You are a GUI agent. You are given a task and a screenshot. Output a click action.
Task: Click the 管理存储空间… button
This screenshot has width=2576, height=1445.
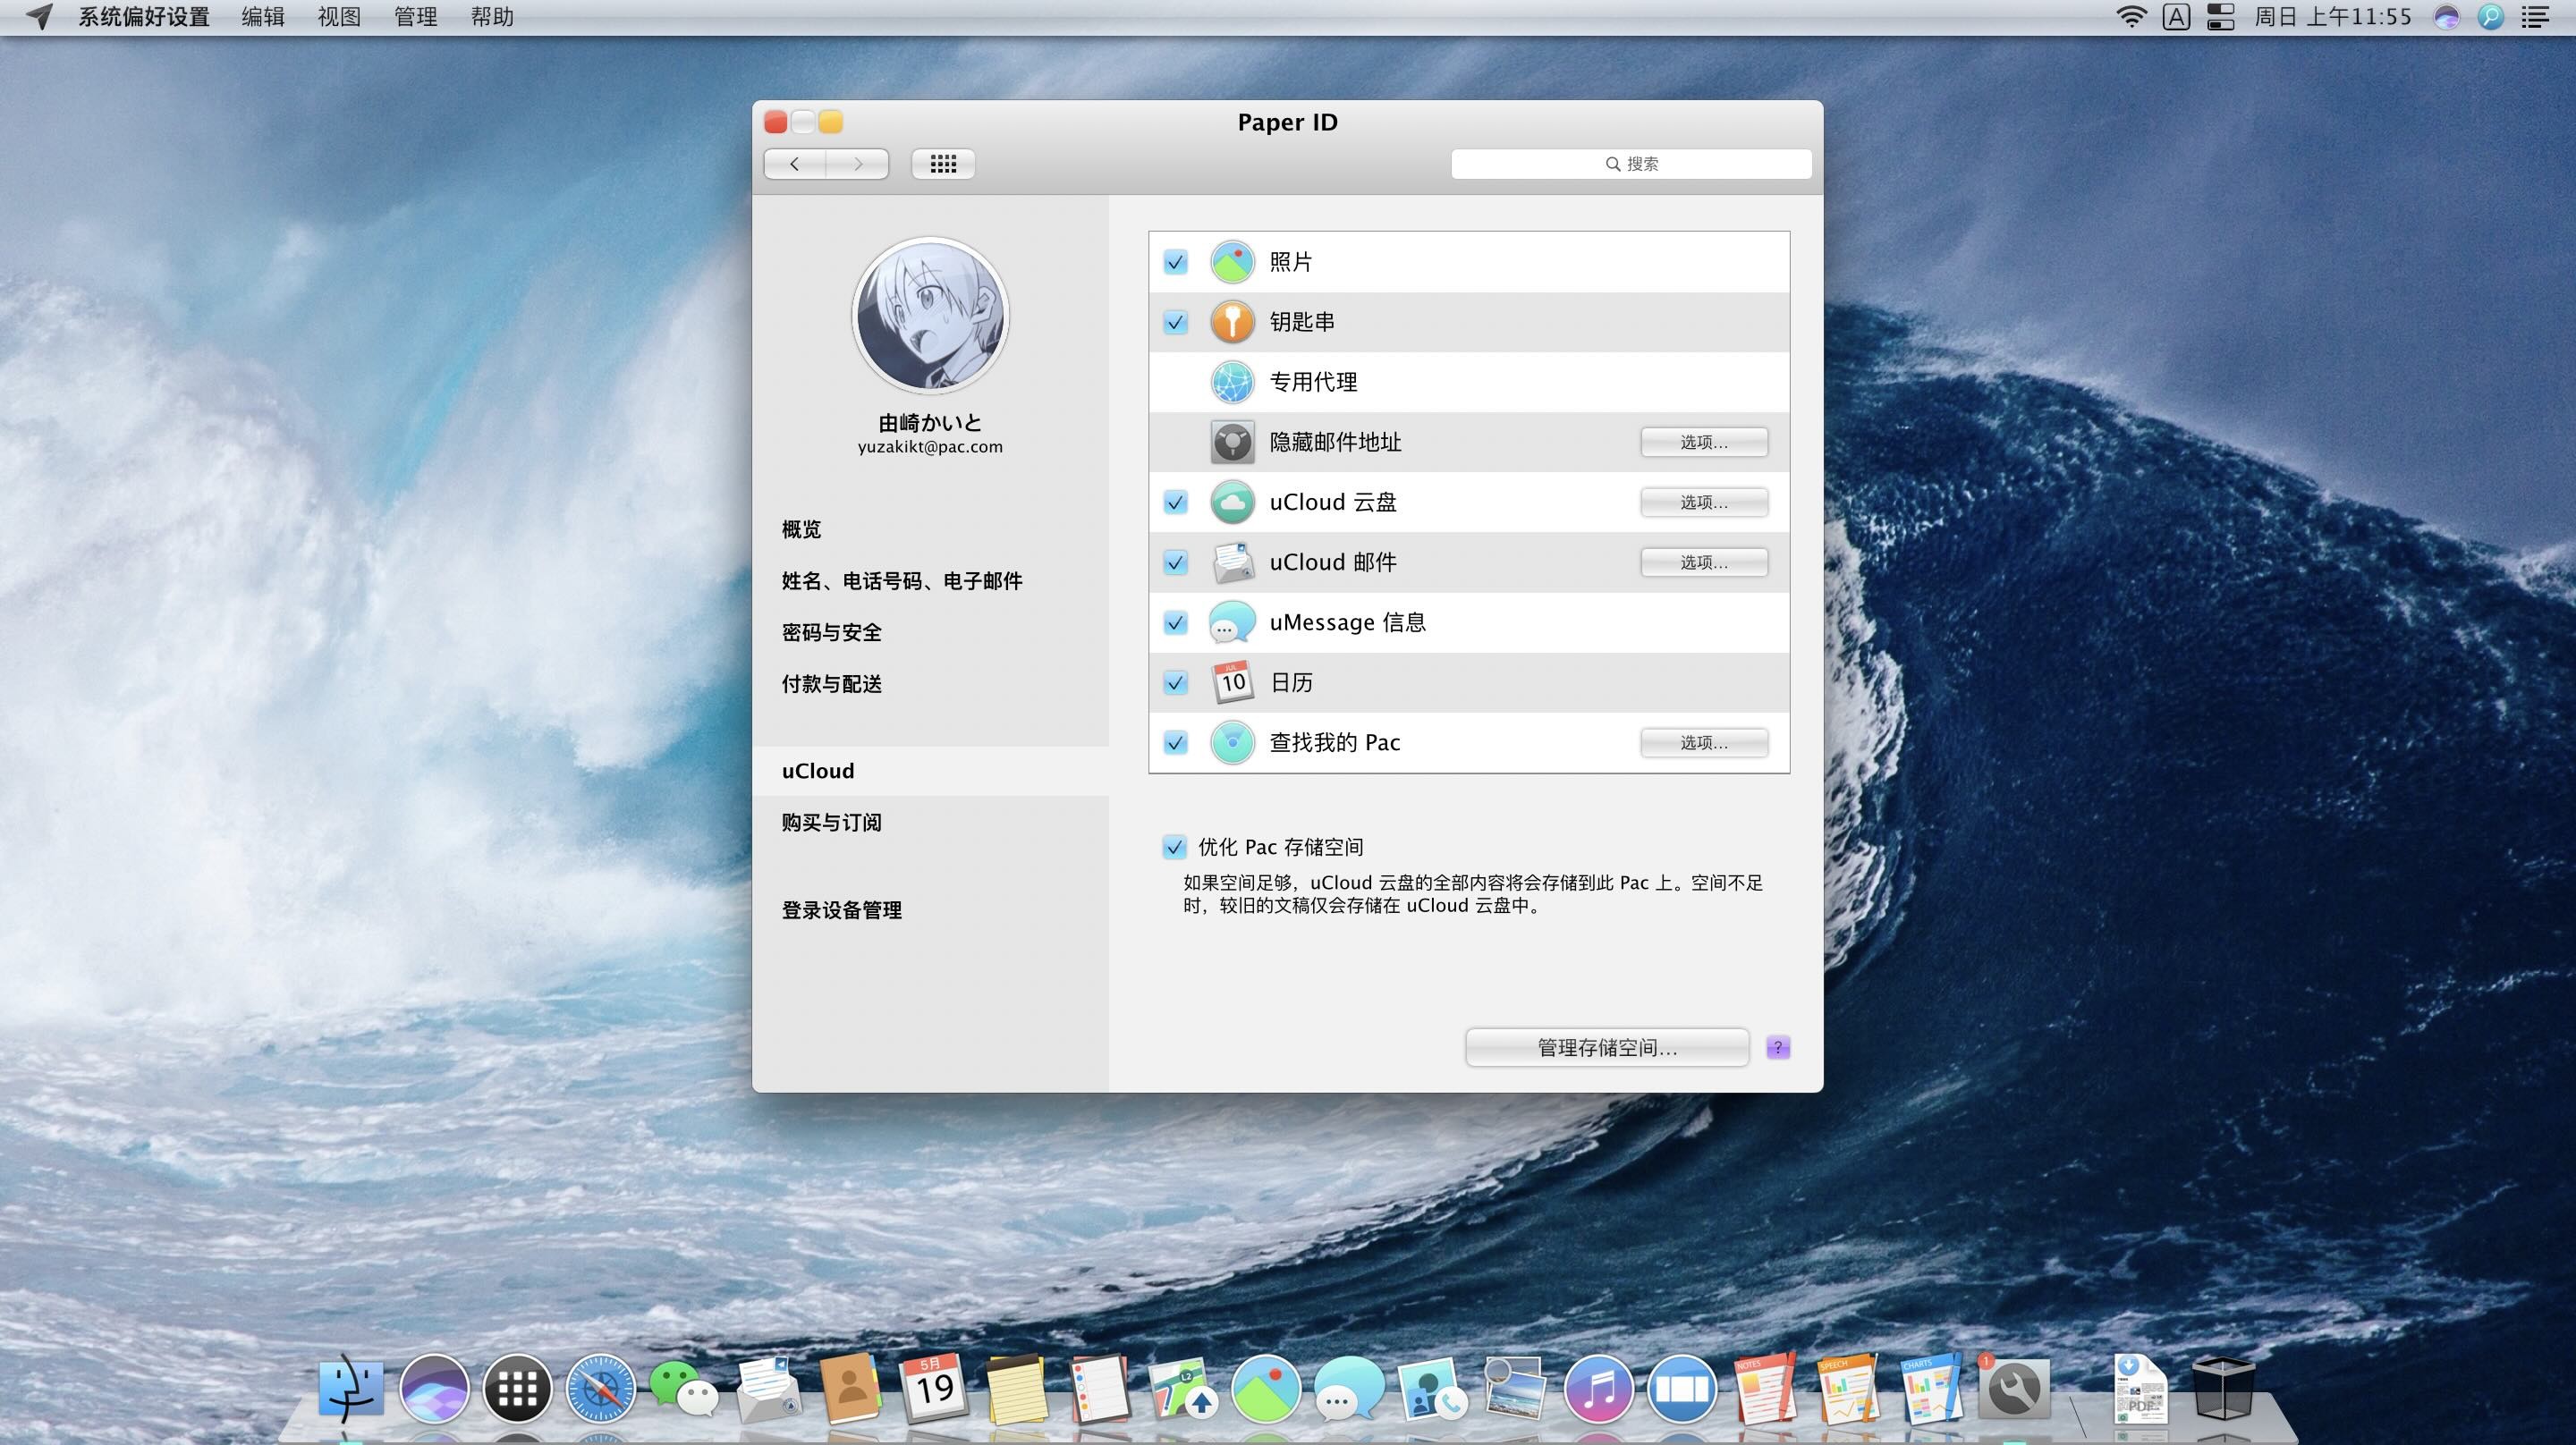point(1607,1047)
